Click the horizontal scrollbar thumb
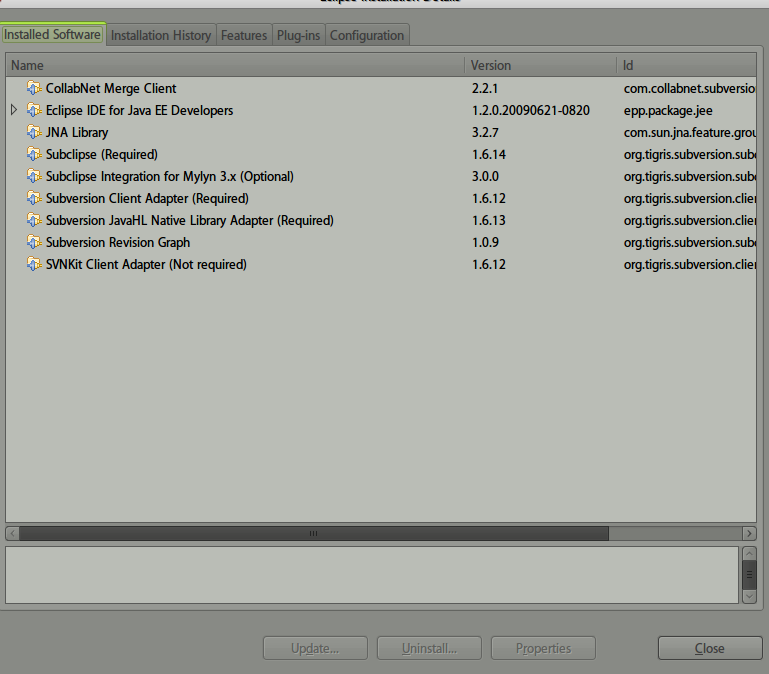769x674 pixels. pyautogui.click(x=314, y=533)
